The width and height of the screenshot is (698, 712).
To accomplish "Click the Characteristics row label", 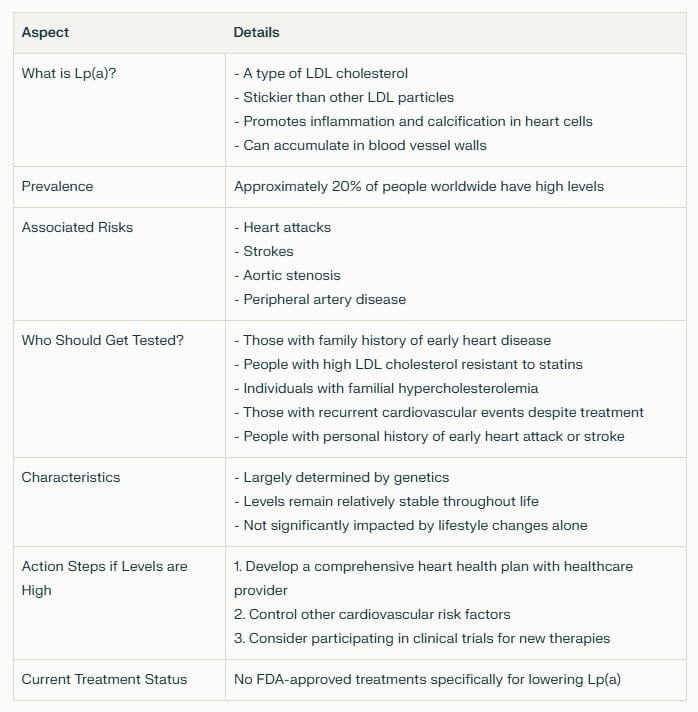I will coord(71,477).
